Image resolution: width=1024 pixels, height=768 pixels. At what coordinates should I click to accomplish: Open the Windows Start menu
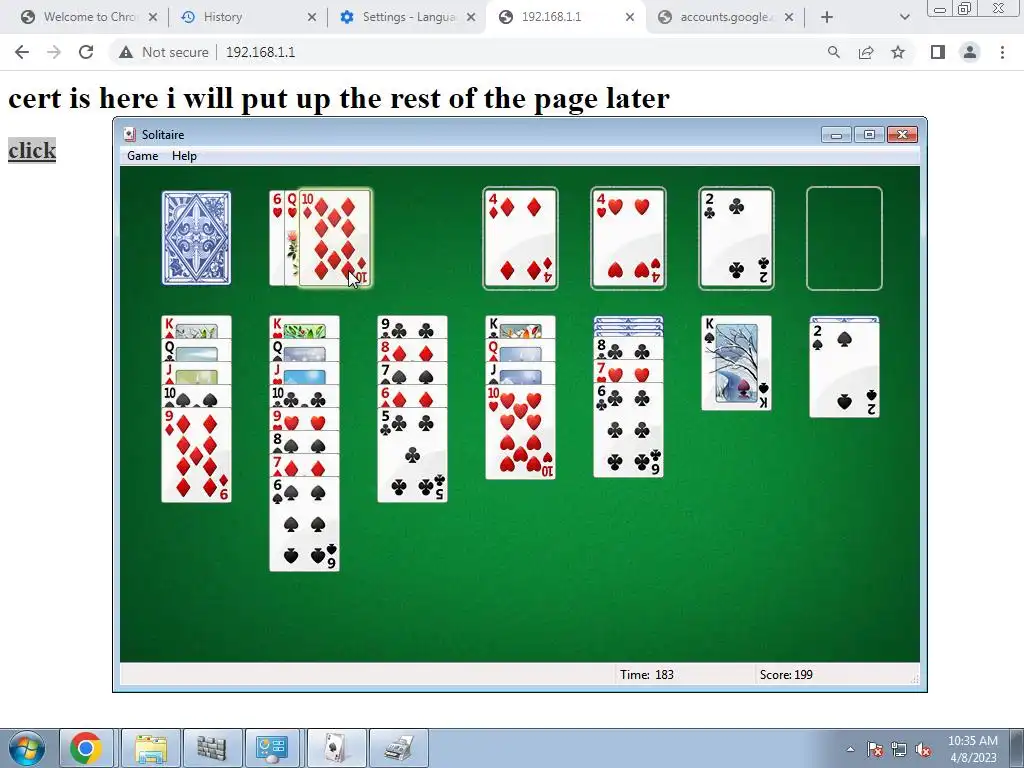point(26,748)
